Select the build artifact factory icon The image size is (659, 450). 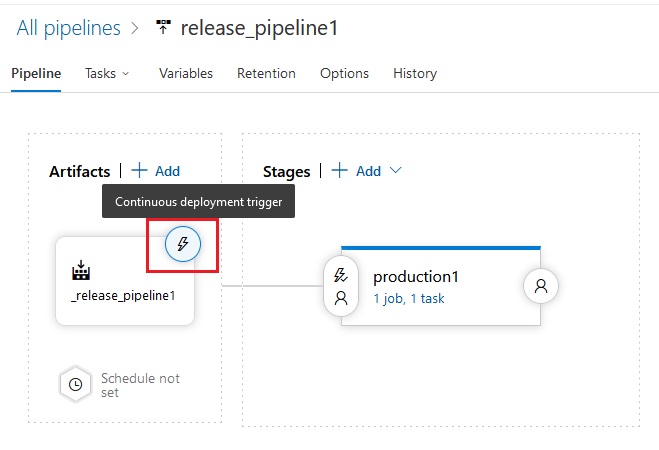point(81,271)
